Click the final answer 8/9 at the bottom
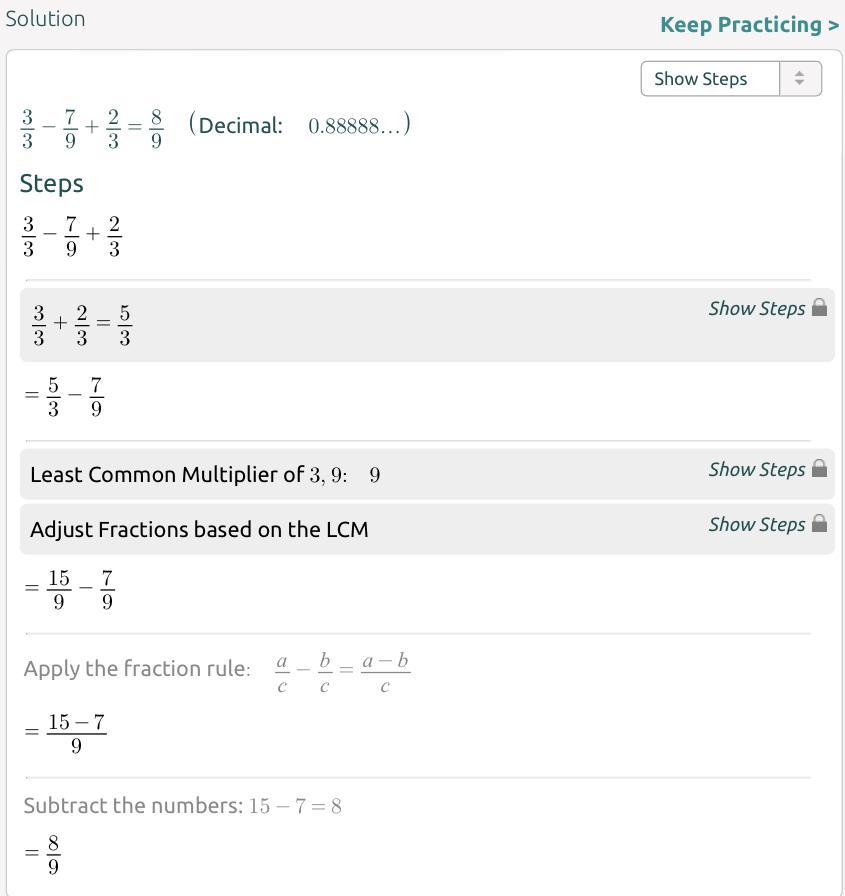The width and height of the screenshot is (845, 896). pyautogui.click(x=53, y=854)
